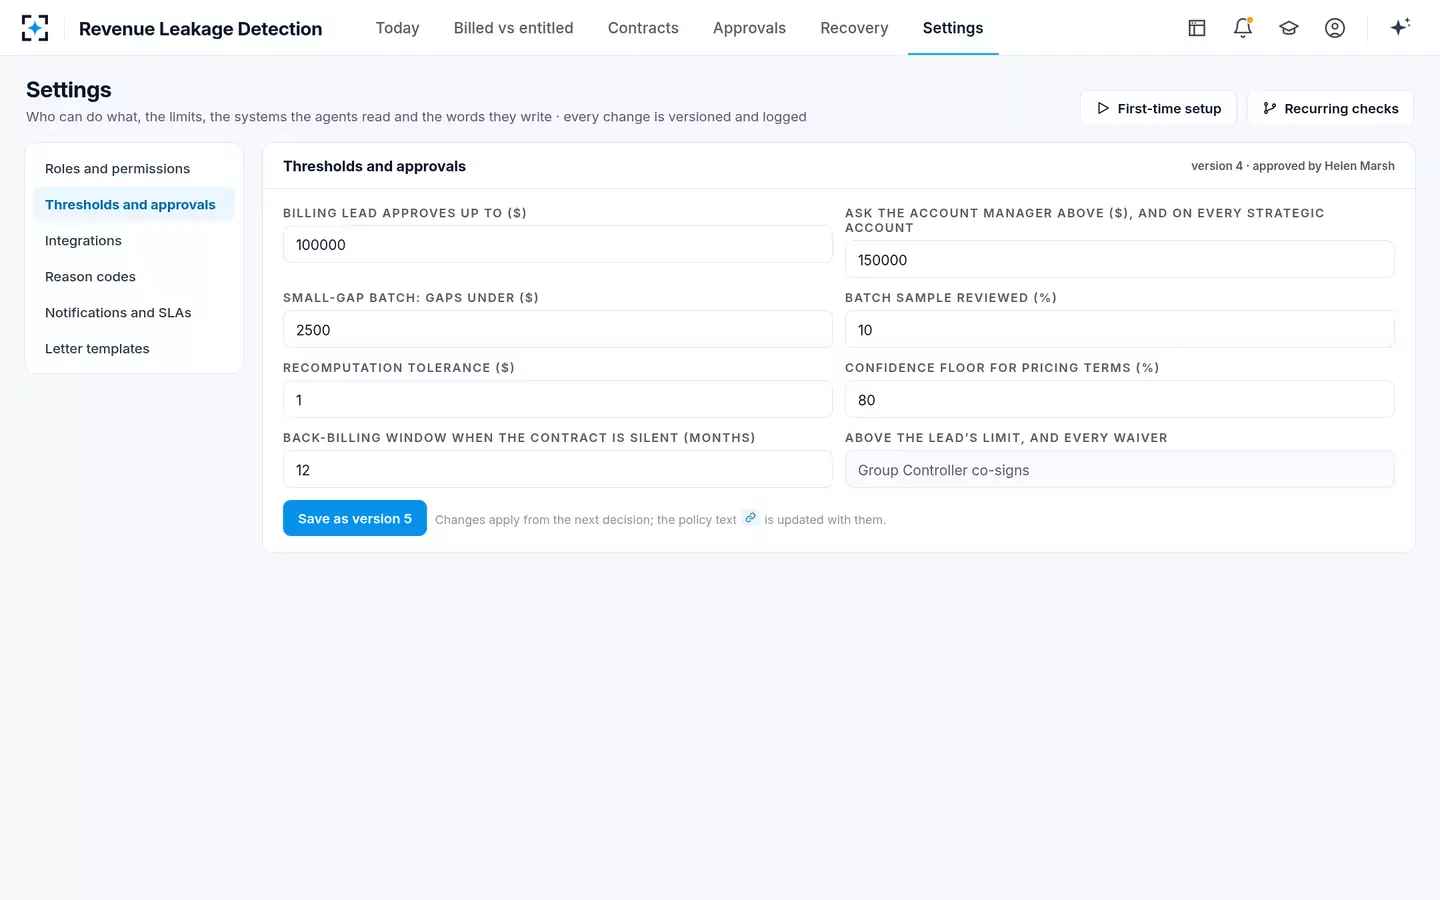Edit Batch sample reviewed percent field

click(x=1120, y=329)
